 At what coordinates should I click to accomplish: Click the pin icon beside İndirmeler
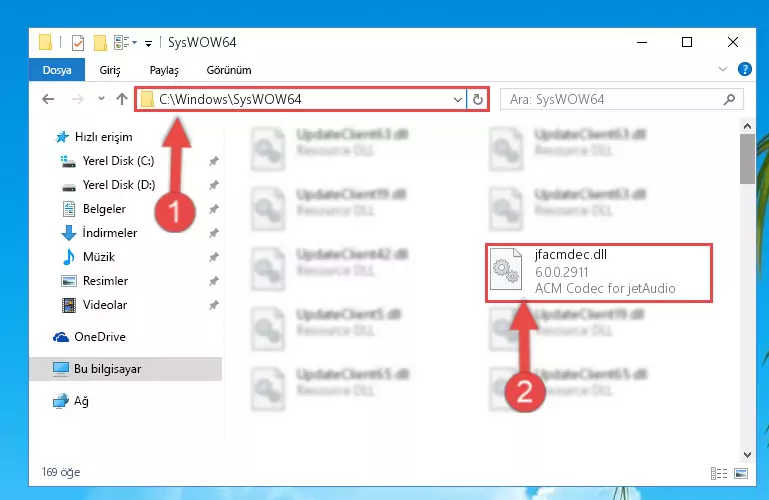point(213,233)
